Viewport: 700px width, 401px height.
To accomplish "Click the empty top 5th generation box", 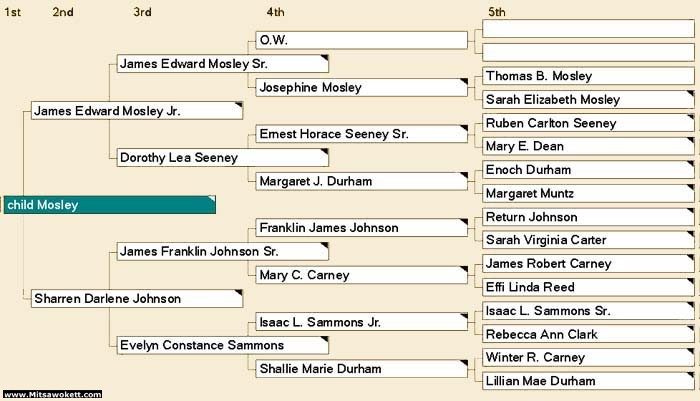I will pos(588,29).
